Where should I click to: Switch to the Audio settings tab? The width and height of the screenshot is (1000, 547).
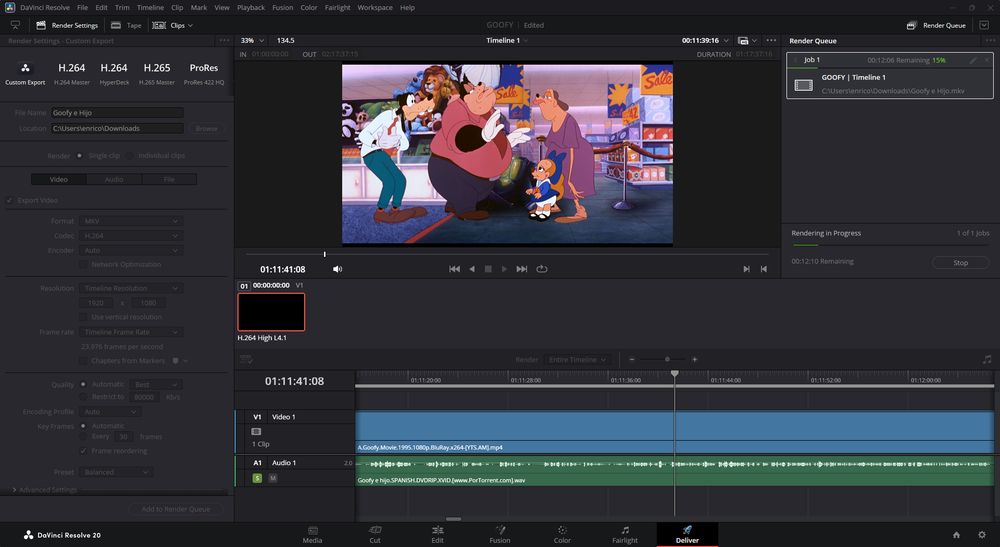pyautogui.click(x=114, y=179)
